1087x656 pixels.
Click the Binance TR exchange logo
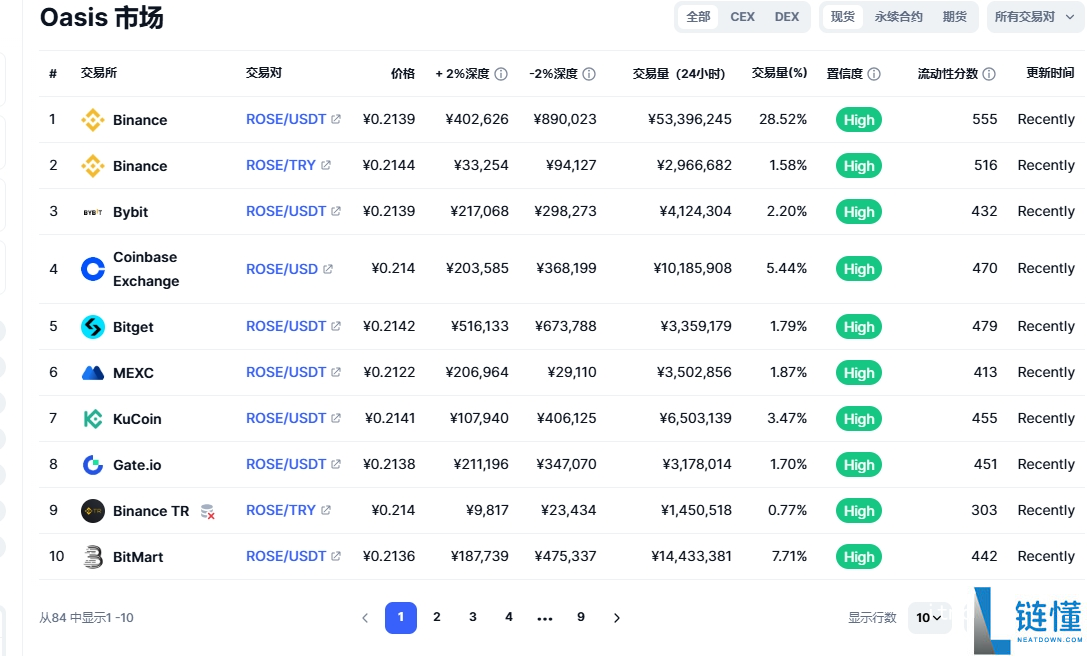[x=93, y=511]
